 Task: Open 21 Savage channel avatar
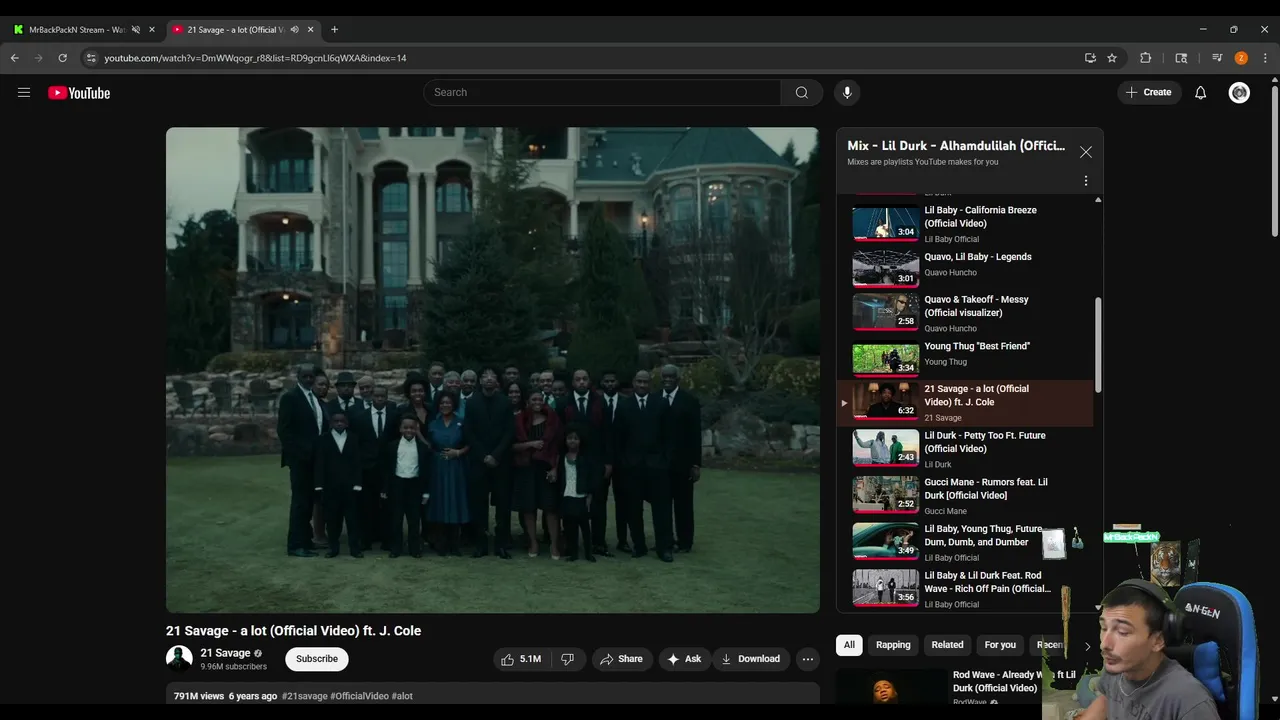(x=179, y=659)
